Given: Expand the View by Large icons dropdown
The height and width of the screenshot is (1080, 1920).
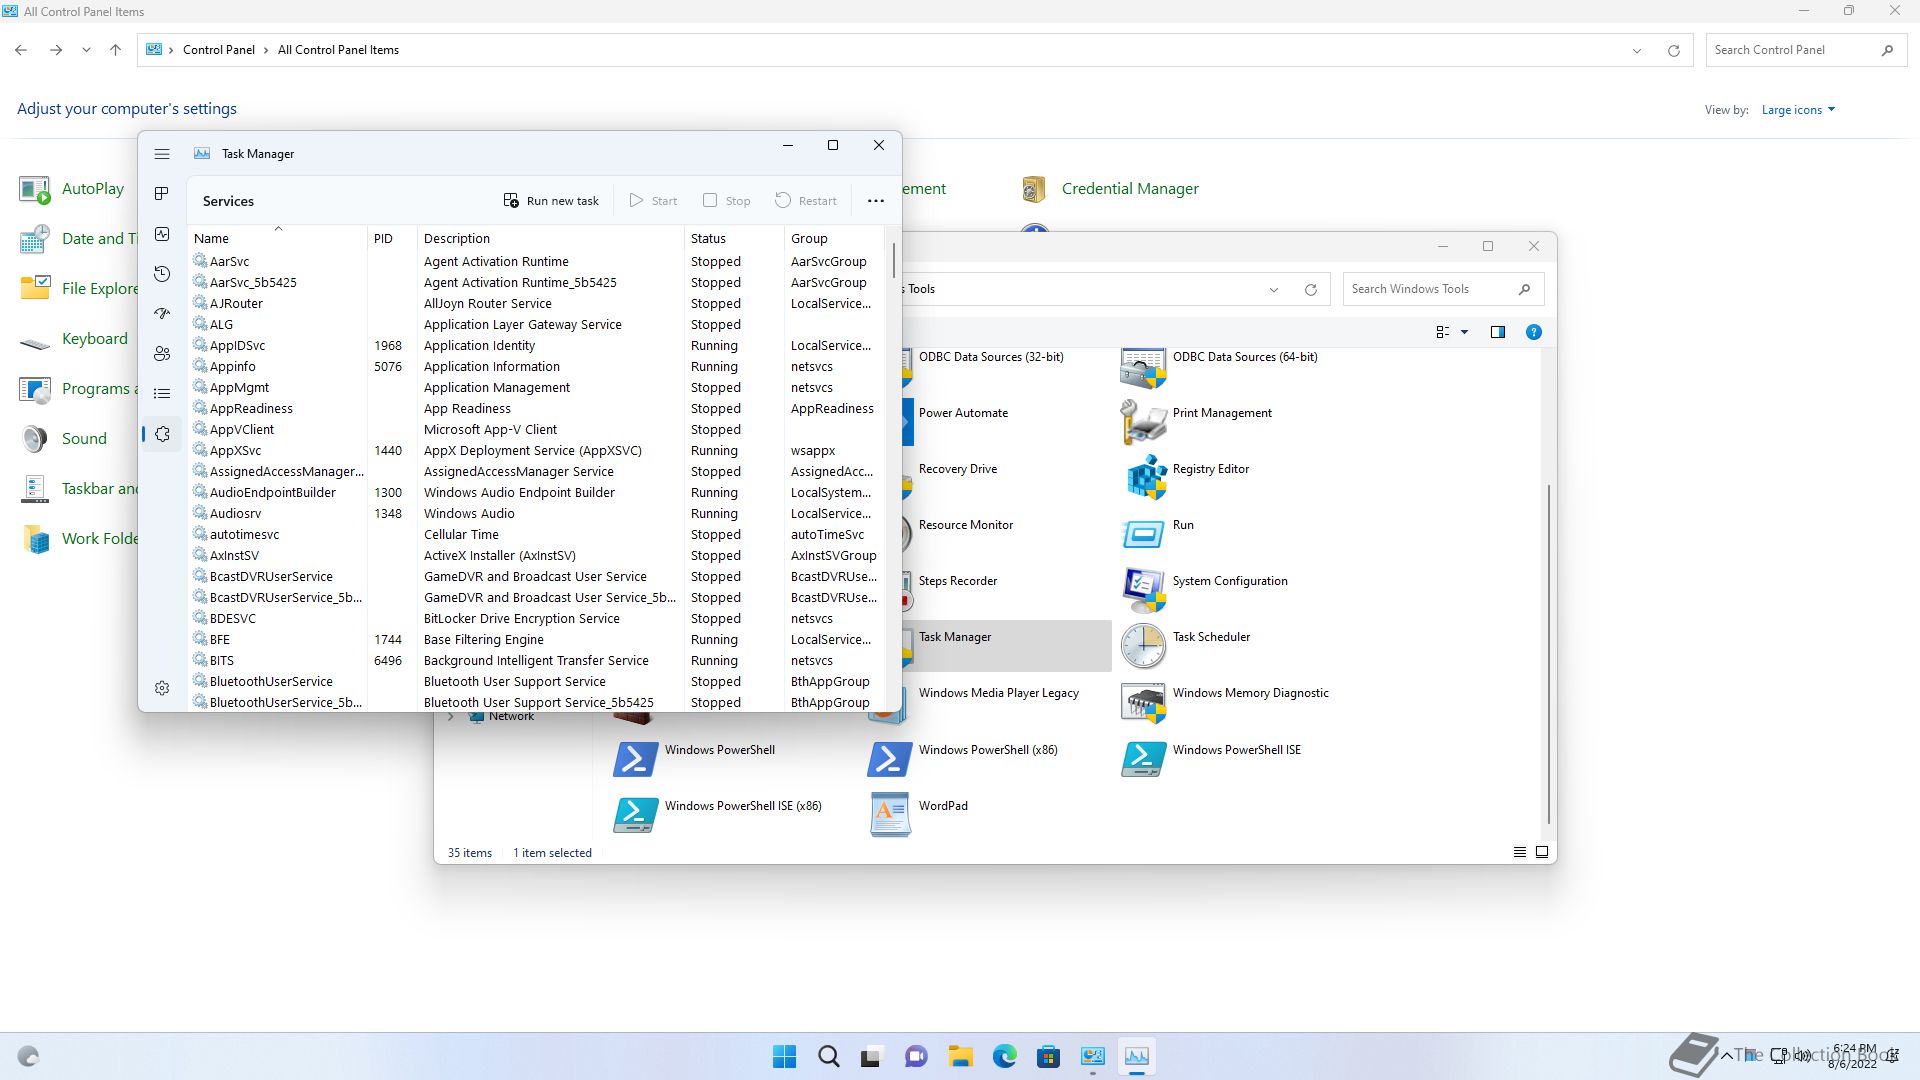Looking at the screenshot, I should tap(1798, 110).
